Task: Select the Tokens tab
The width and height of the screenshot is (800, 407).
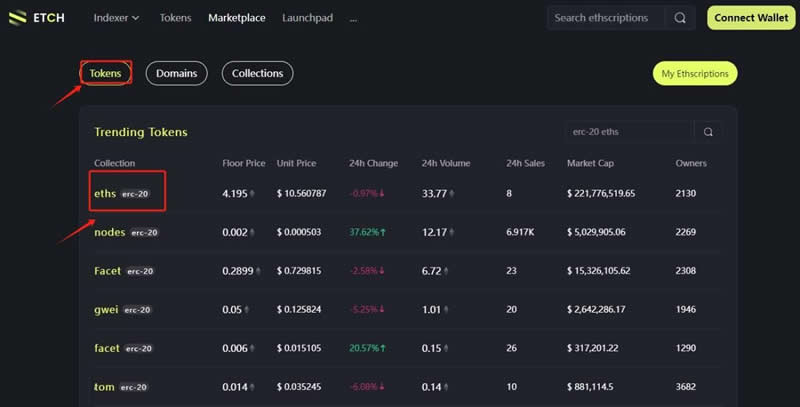Action: (x=105, y=73)
